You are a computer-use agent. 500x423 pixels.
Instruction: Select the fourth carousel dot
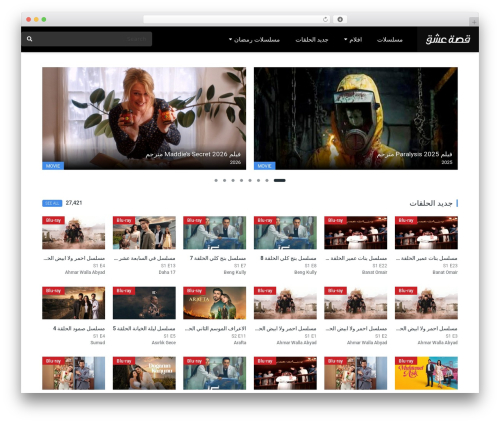point(241,180)
